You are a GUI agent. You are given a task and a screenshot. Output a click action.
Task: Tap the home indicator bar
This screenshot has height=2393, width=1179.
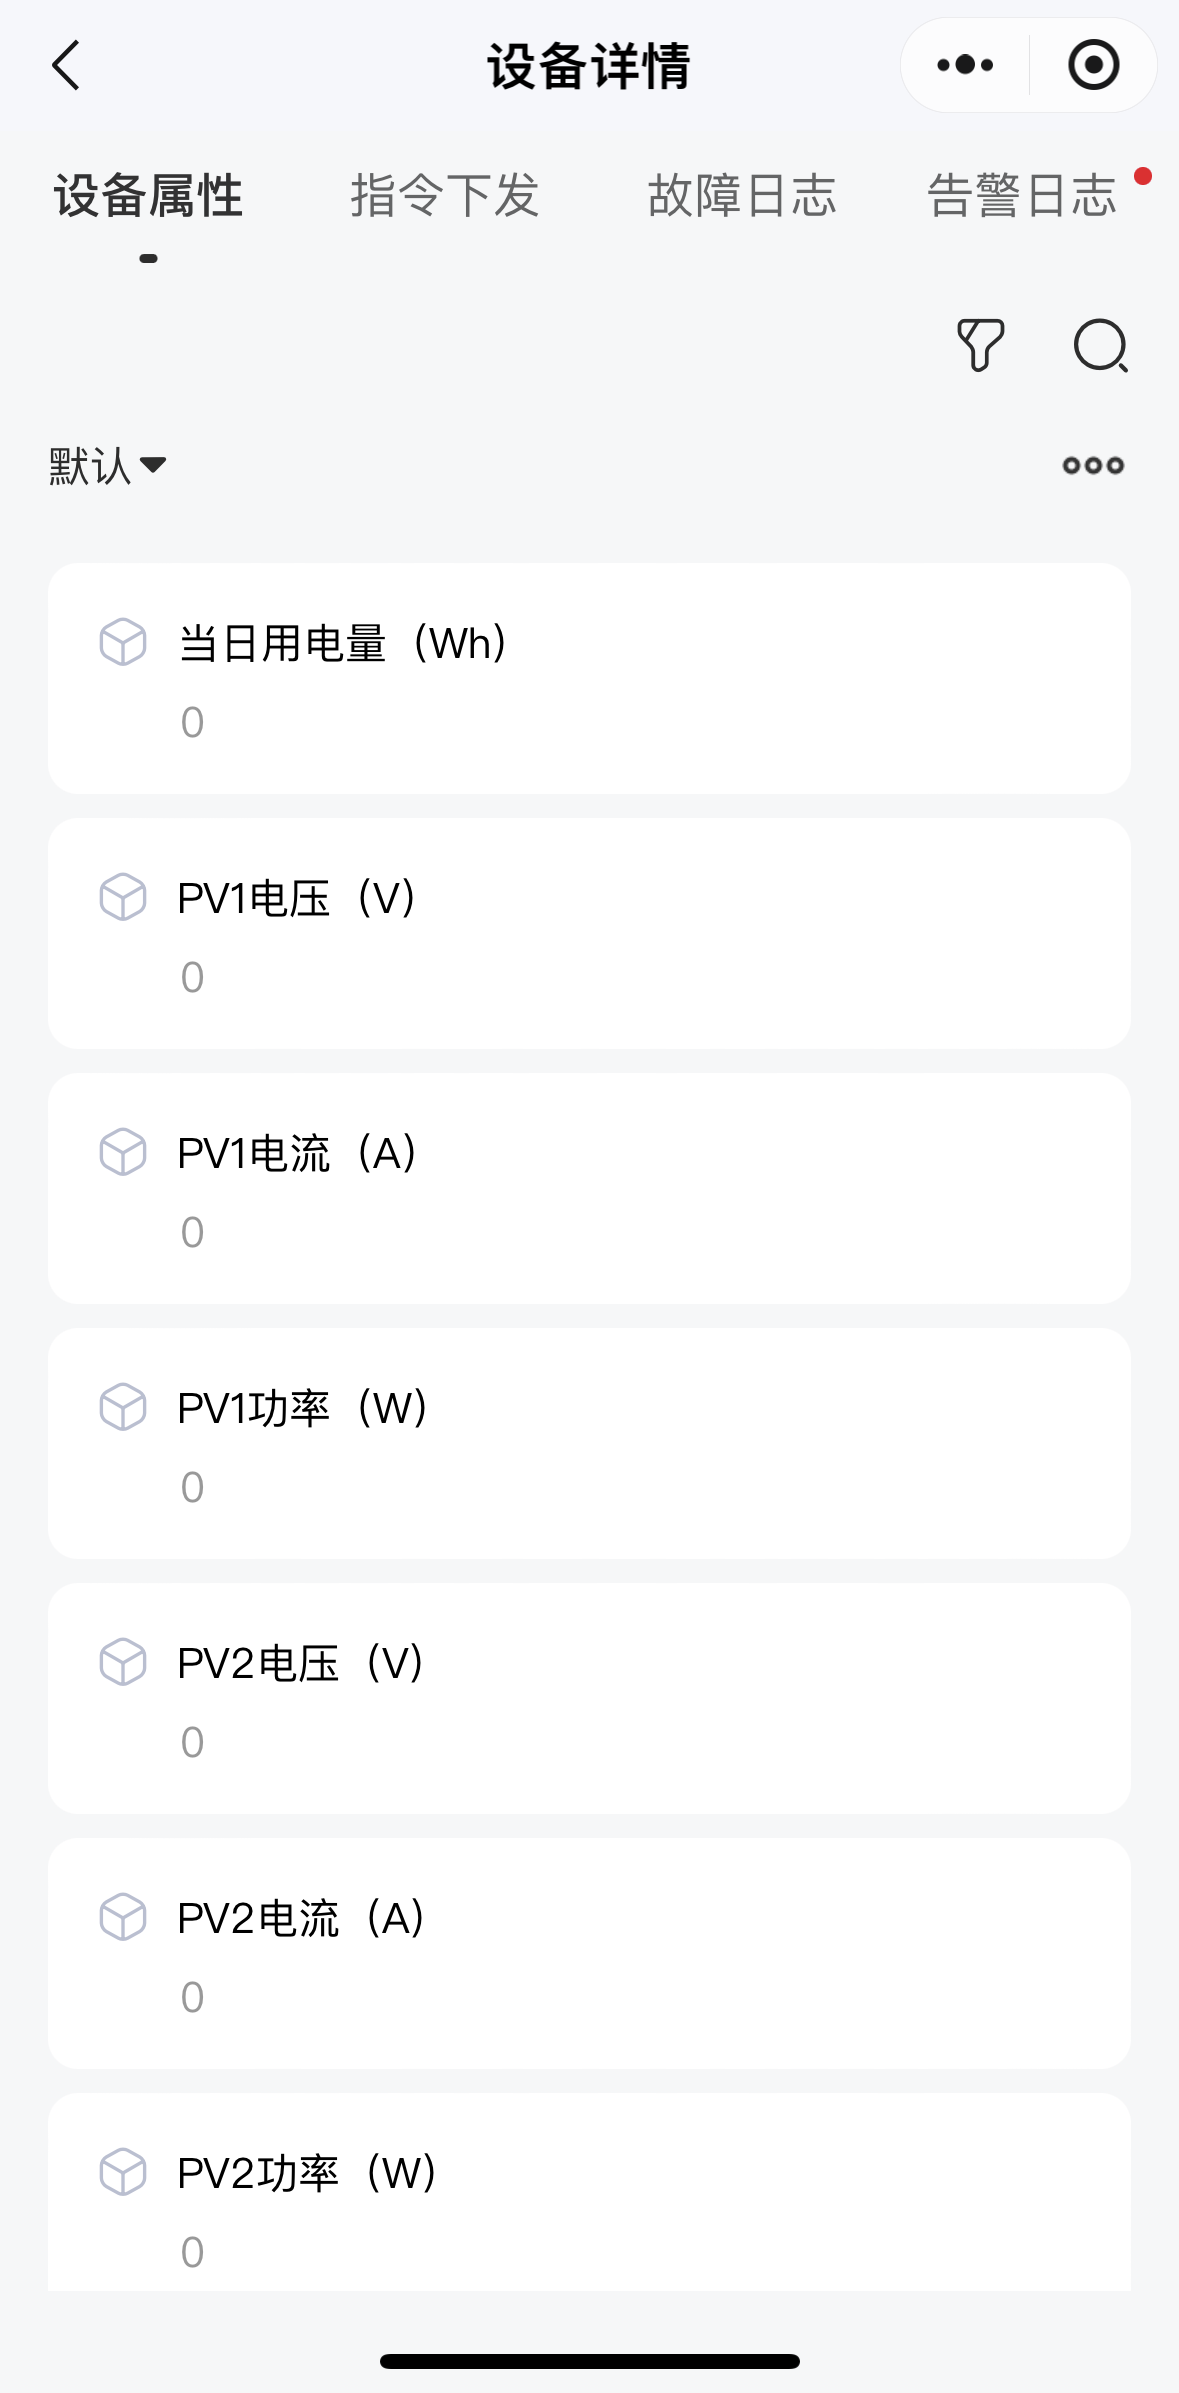pos(589,2361)
